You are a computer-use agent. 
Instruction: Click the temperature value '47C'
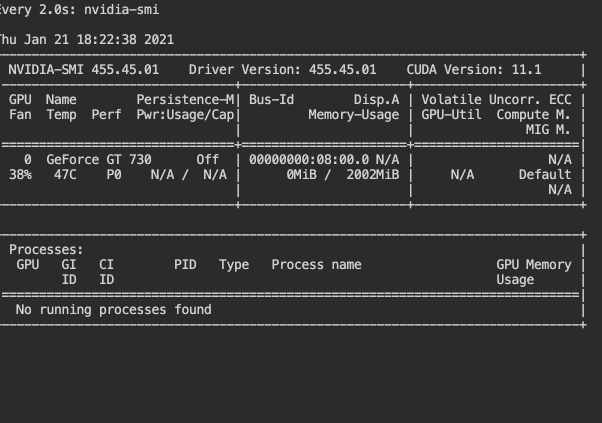[x=65, y=175]
